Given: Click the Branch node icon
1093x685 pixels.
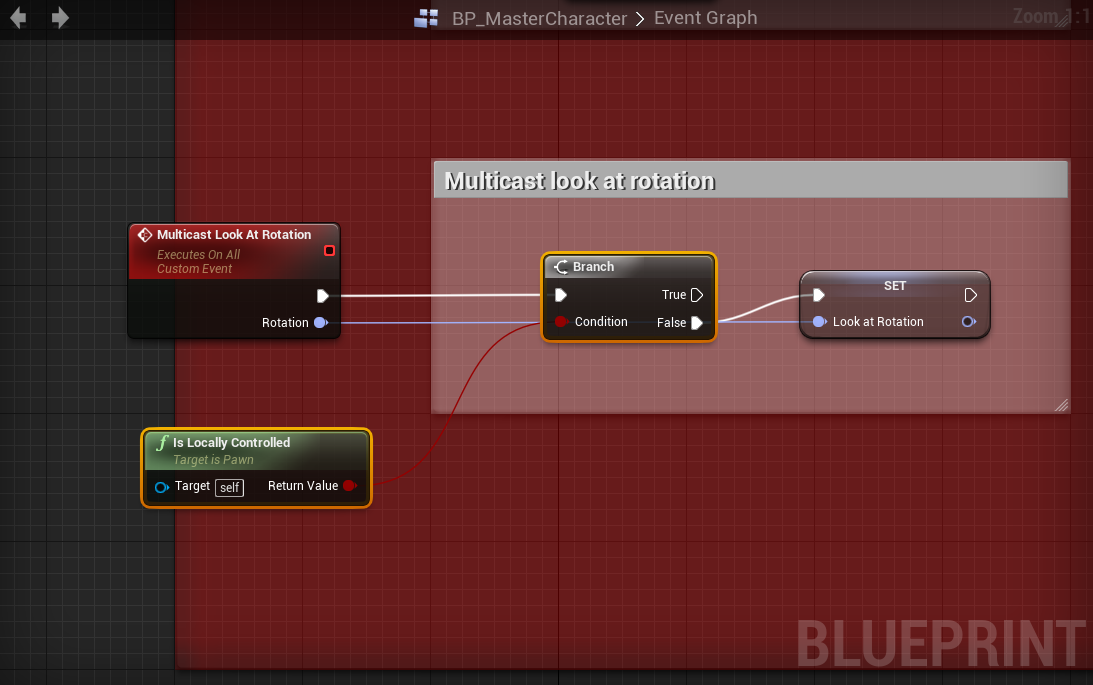Looking at the screenshot, I should click(561, 267).
